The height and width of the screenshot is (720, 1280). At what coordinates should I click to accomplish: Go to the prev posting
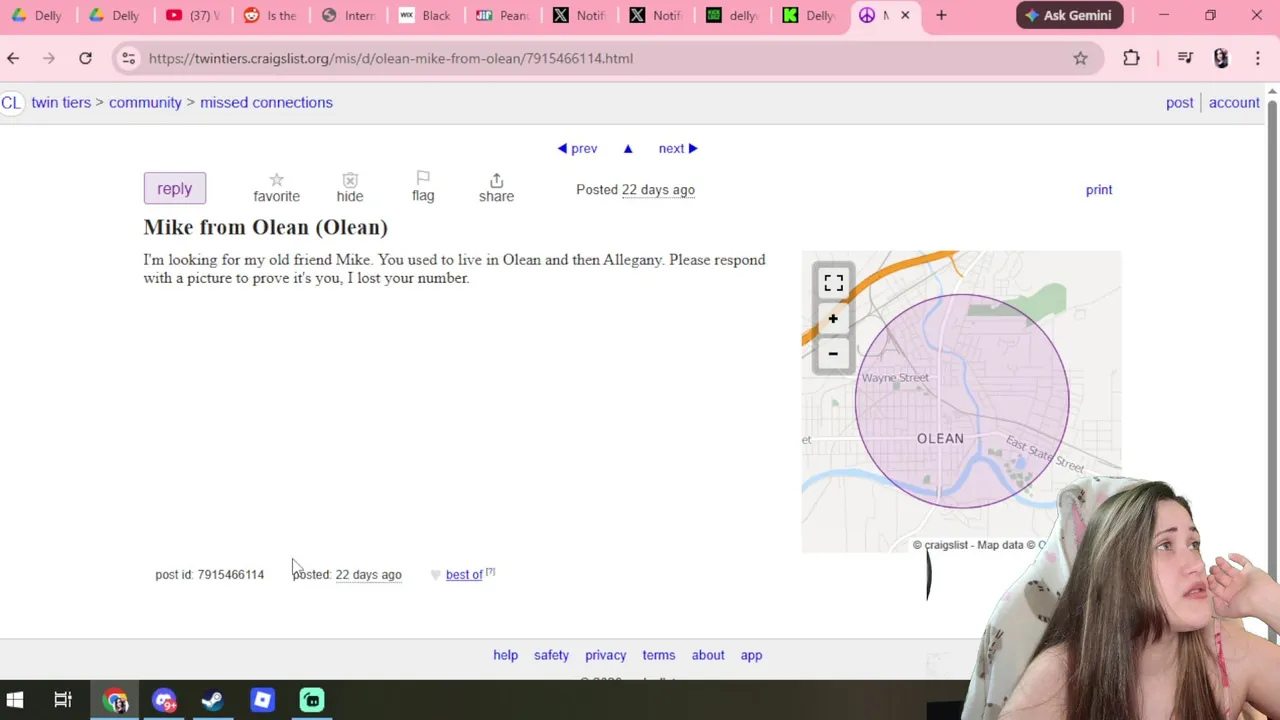tap(577, 148)
